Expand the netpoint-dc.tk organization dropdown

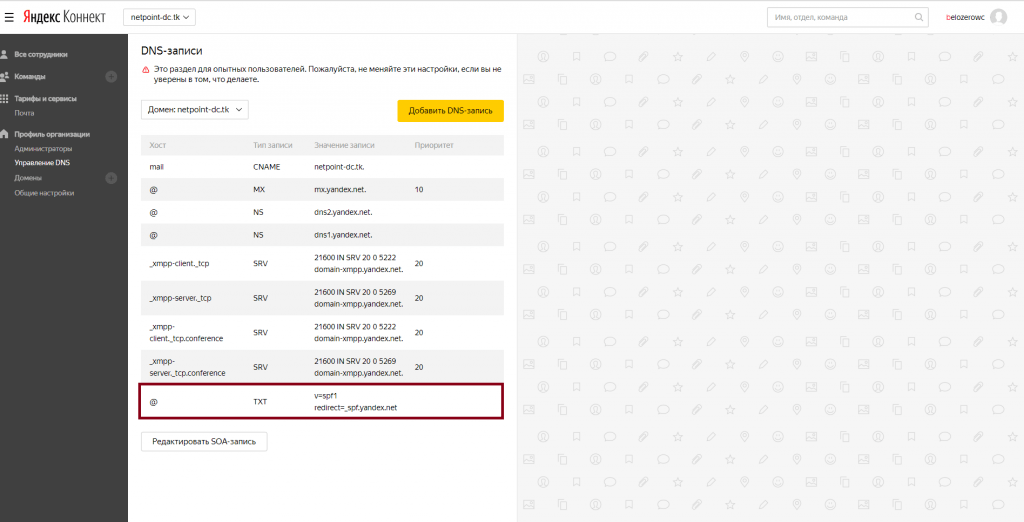click(160, 17)
